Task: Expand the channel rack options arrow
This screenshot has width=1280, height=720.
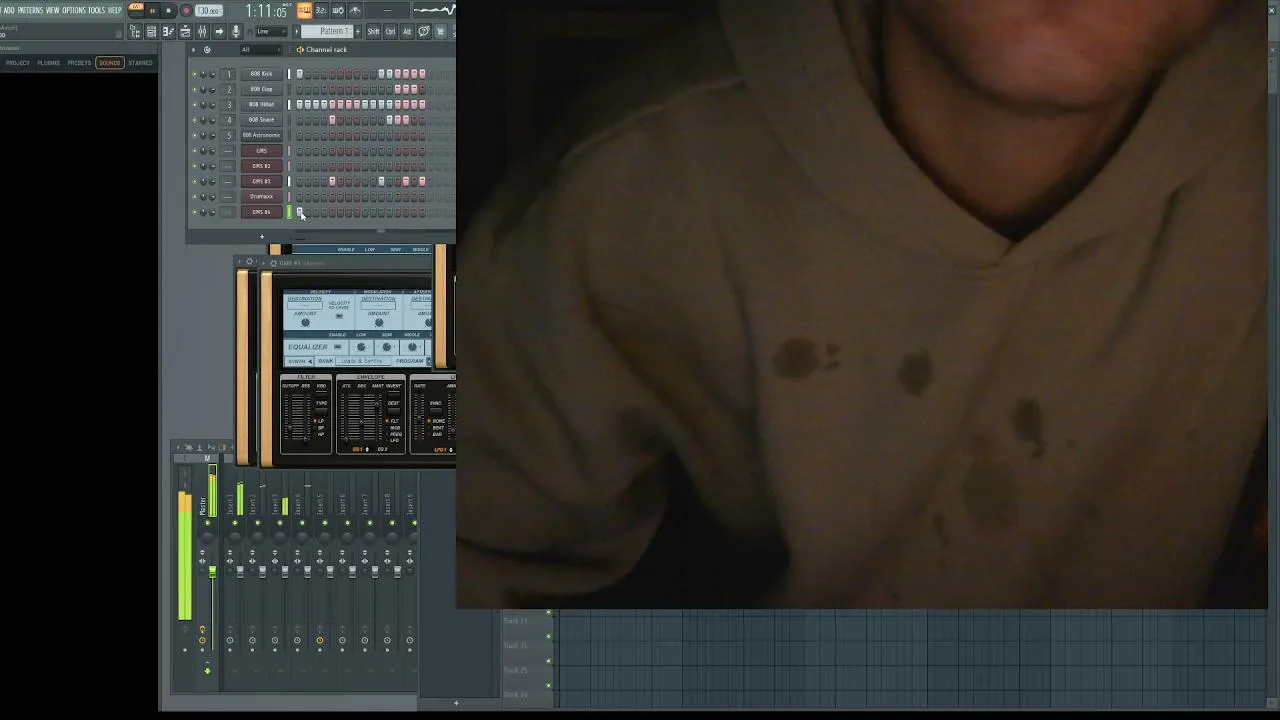Action: point(194,49)
